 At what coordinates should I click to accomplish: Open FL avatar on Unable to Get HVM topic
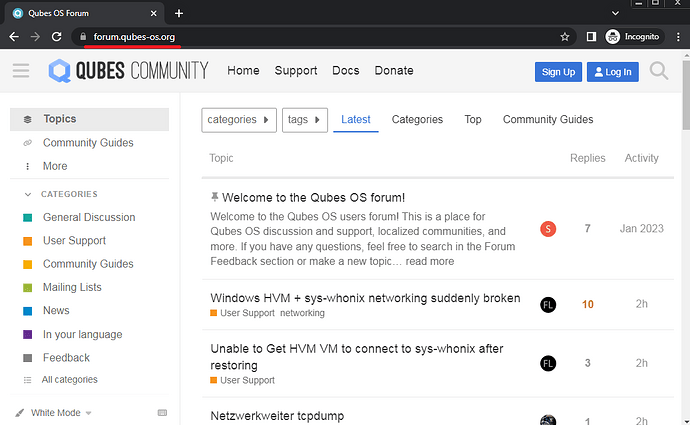click(x=548, y=363)
